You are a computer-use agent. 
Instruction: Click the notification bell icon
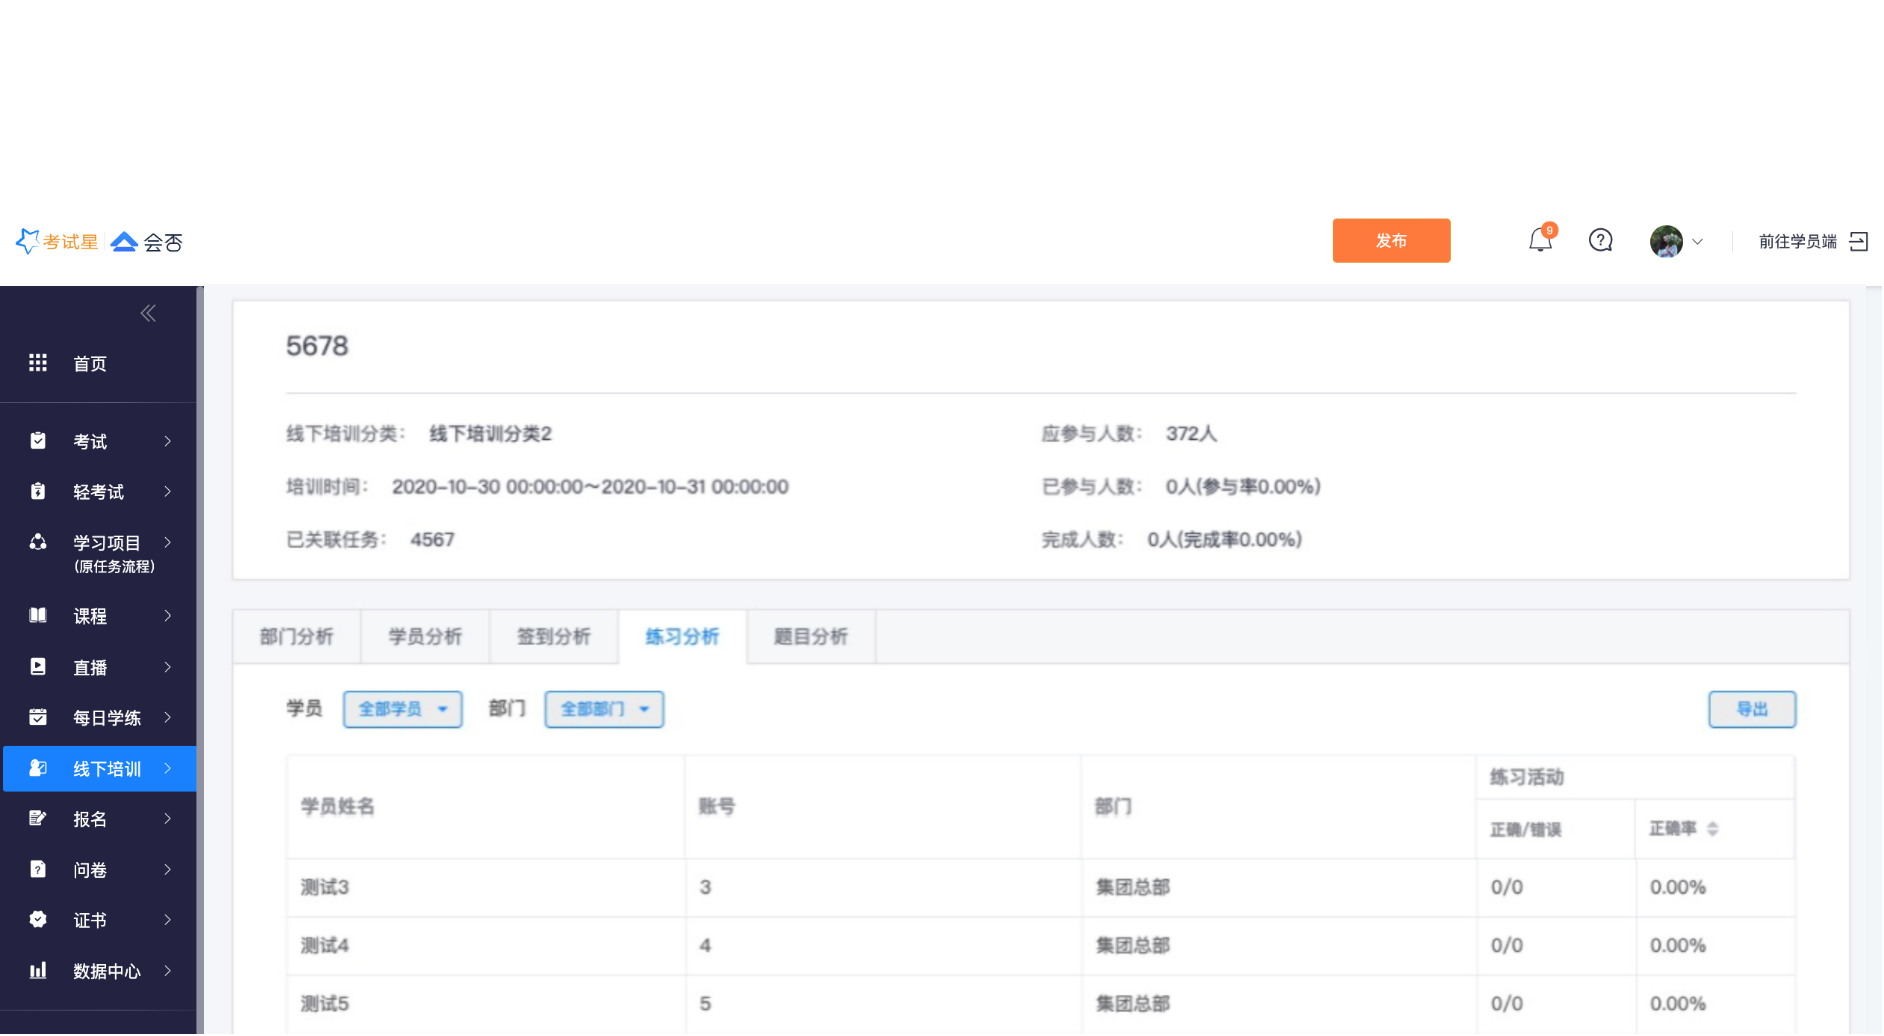1540,241
